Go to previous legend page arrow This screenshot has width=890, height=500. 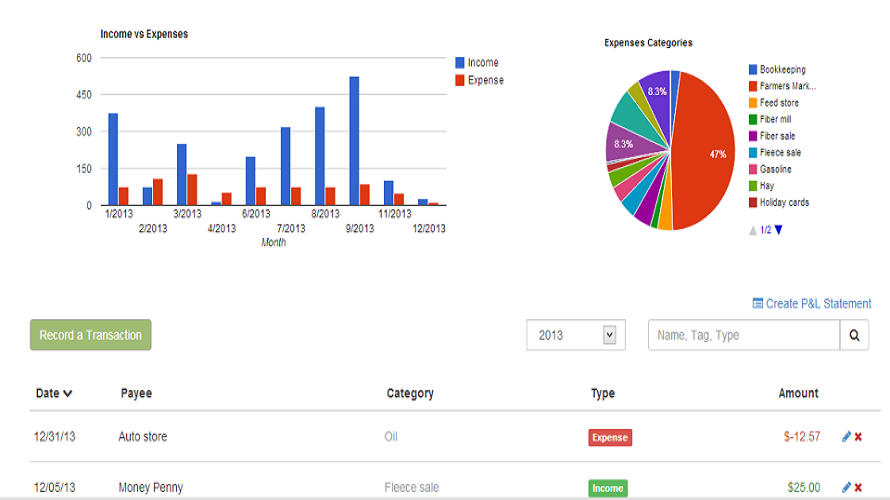click(x=753, y=230)
